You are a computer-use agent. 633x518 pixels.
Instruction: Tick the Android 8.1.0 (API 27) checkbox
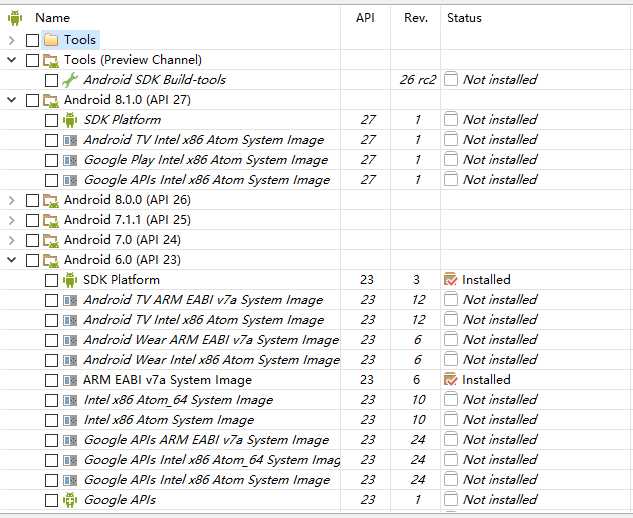coord(32,101)
